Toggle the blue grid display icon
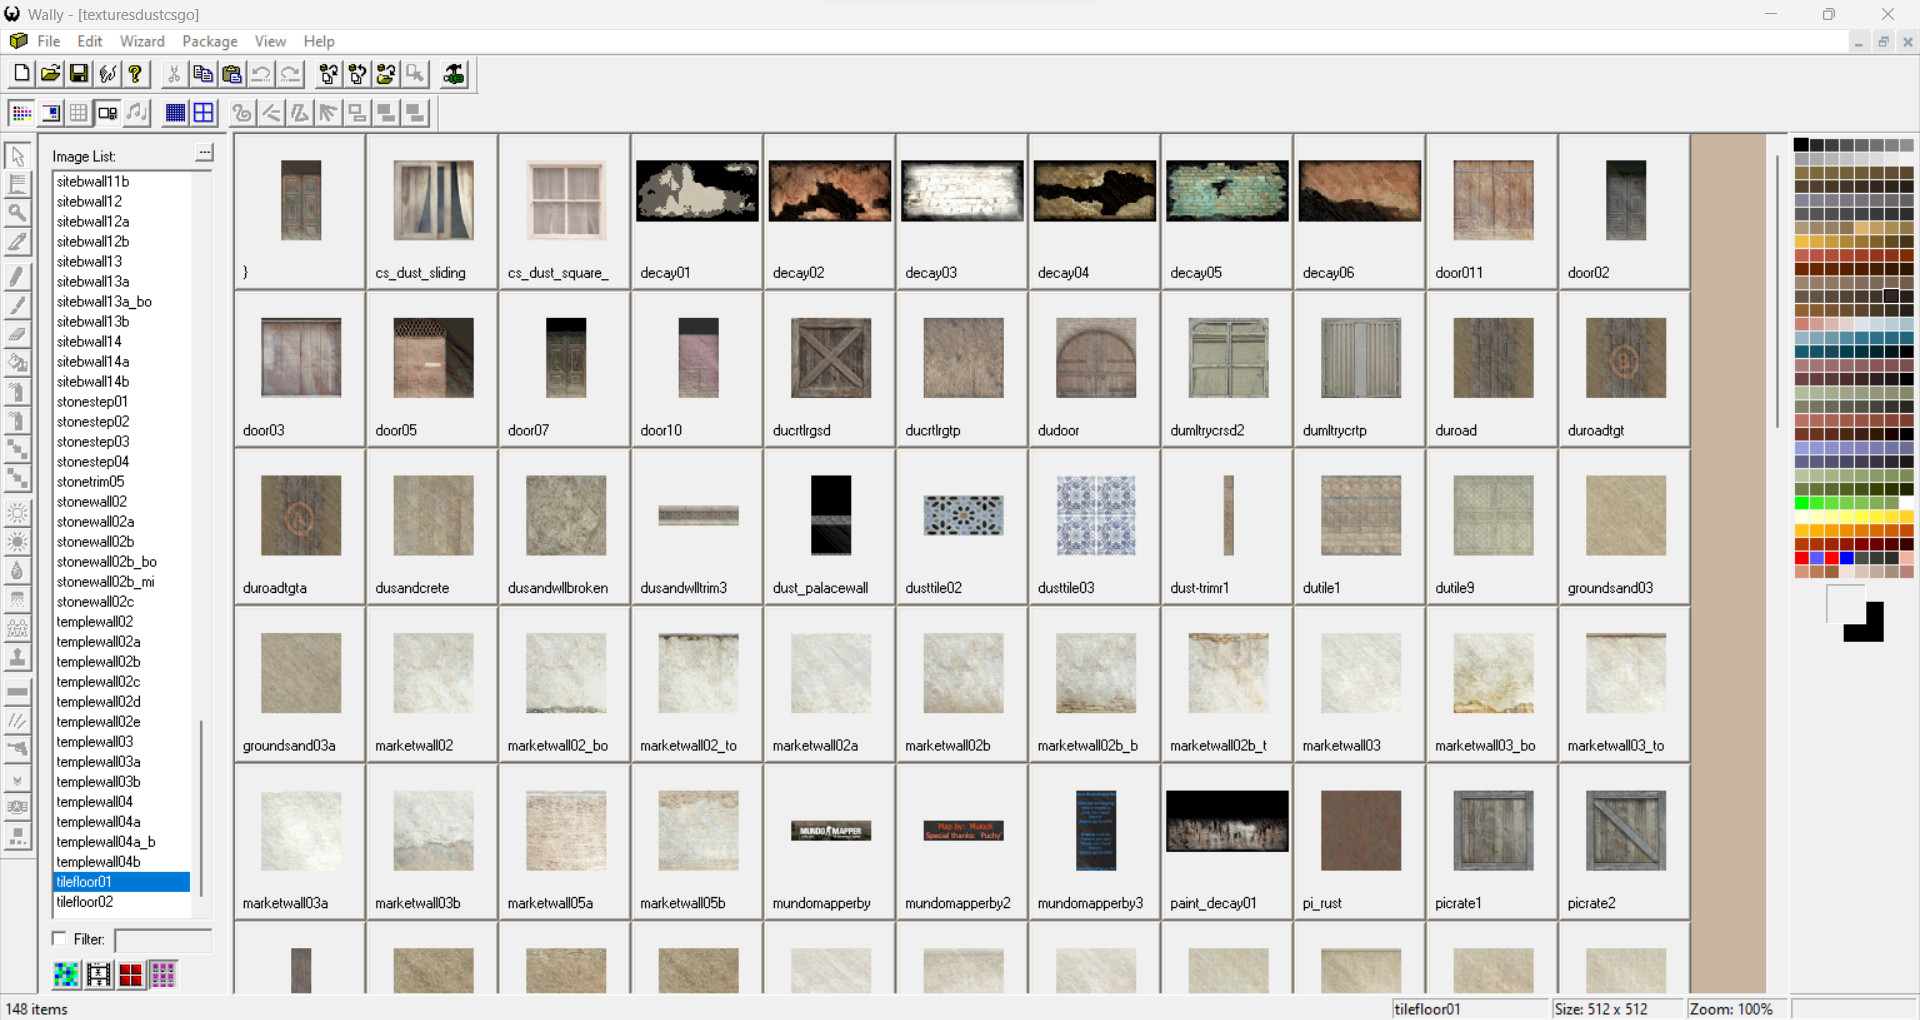The image size is (1920, 1020). [x=175, y=113]
